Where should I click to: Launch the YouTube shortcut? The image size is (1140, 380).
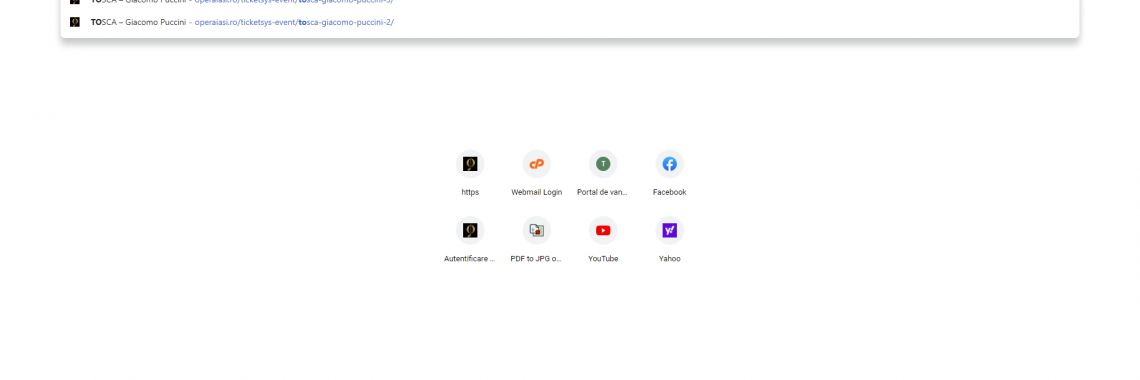(x=603, y=240)
